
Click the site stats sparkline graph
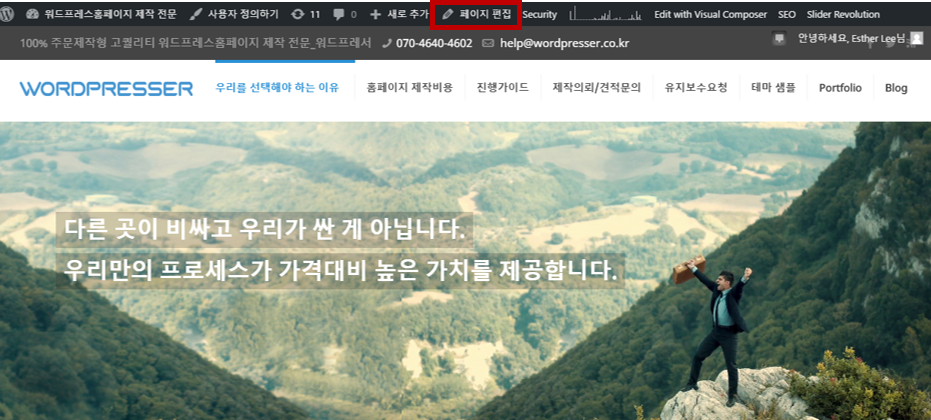606,14
